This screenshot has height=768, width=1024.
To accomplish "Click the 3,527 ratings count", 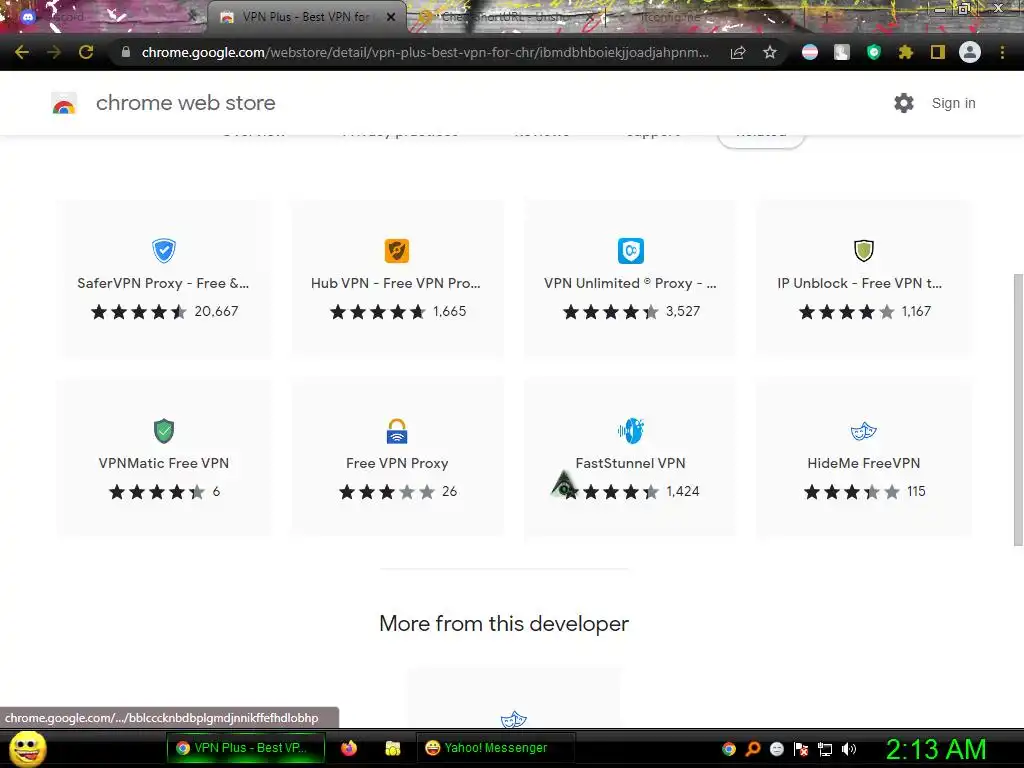I will tap(683, 312).
